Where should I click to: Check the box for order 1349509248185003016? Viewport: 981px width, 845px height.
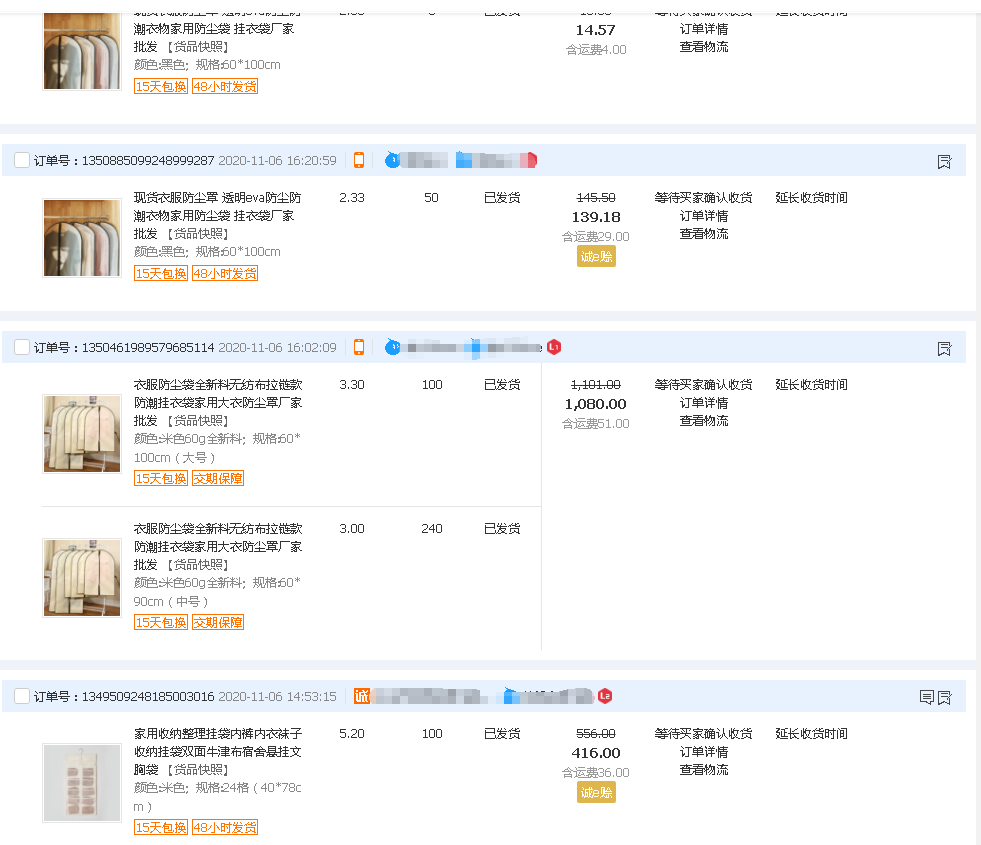pyautogui.click(x=22, y=696)
